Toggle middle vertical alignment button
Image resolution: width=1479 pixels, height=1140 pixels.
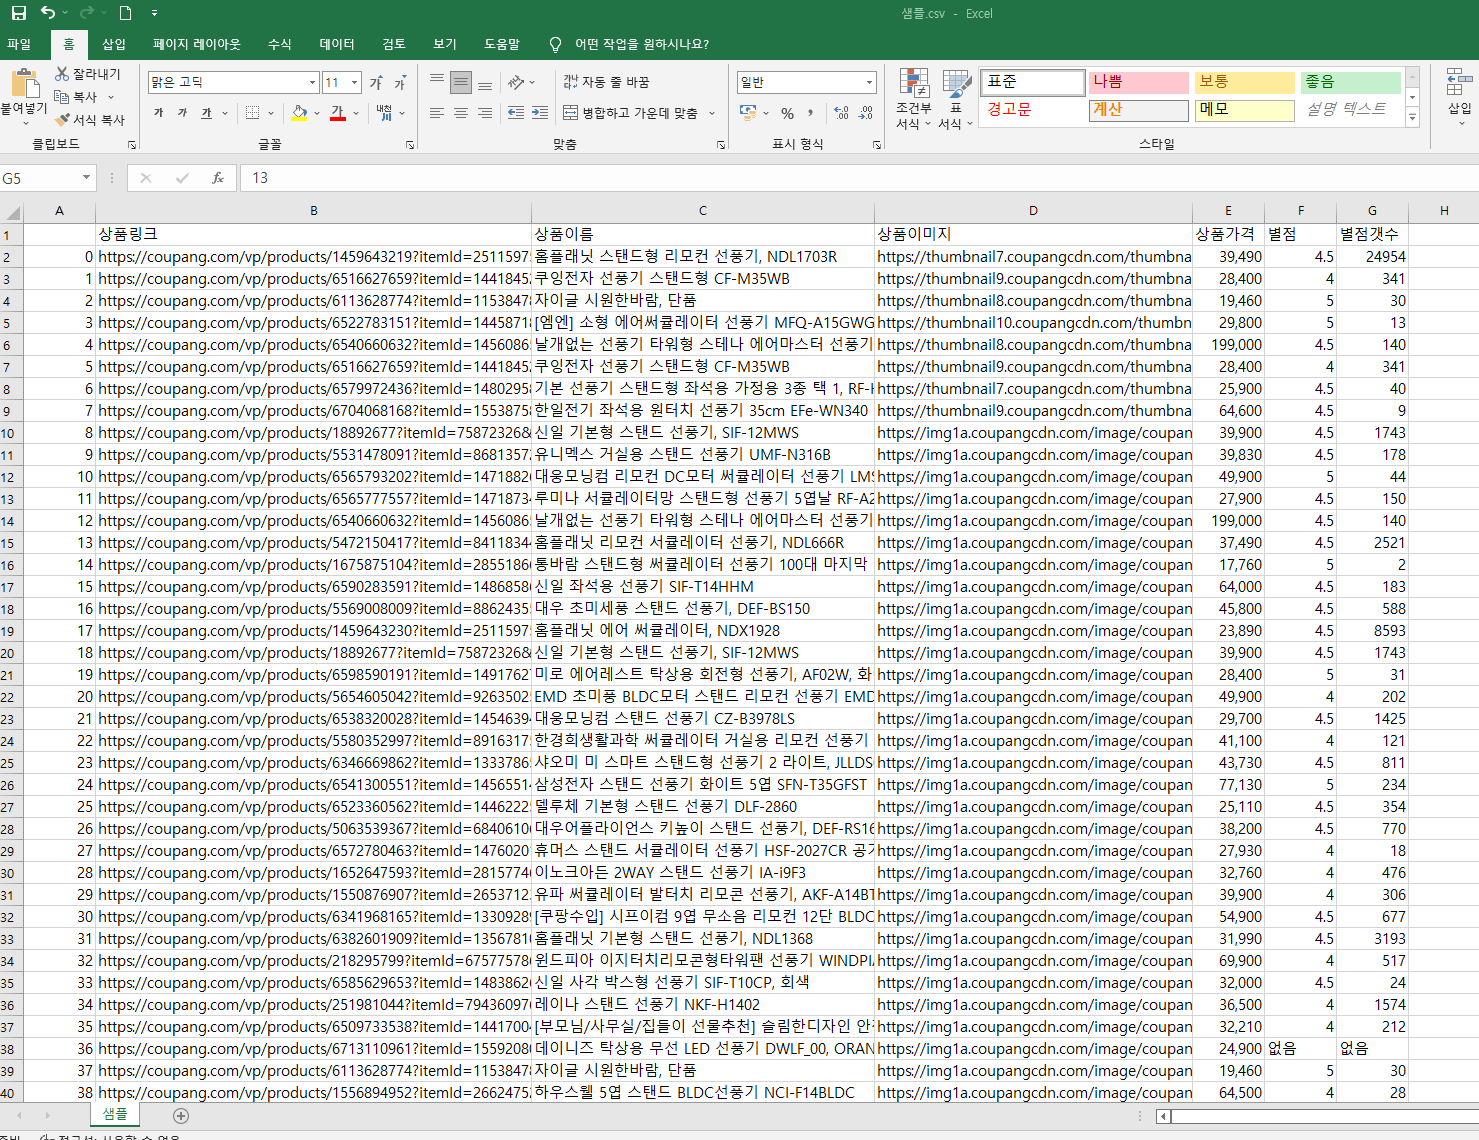click(460, 83)
